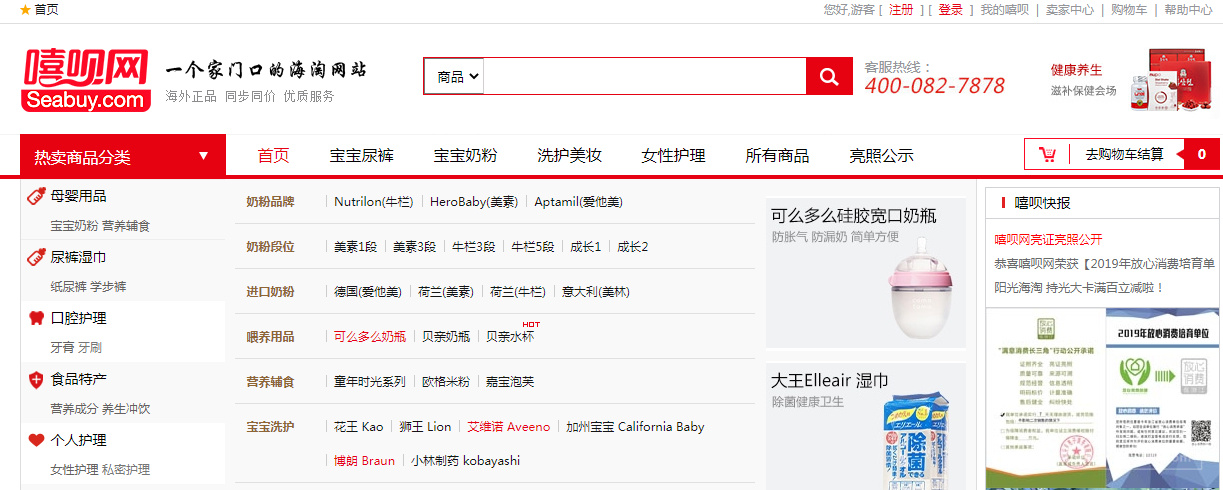Open 女性护理 navigation tab
This screenshot has height=490, width=1223.
click(673, 155)
